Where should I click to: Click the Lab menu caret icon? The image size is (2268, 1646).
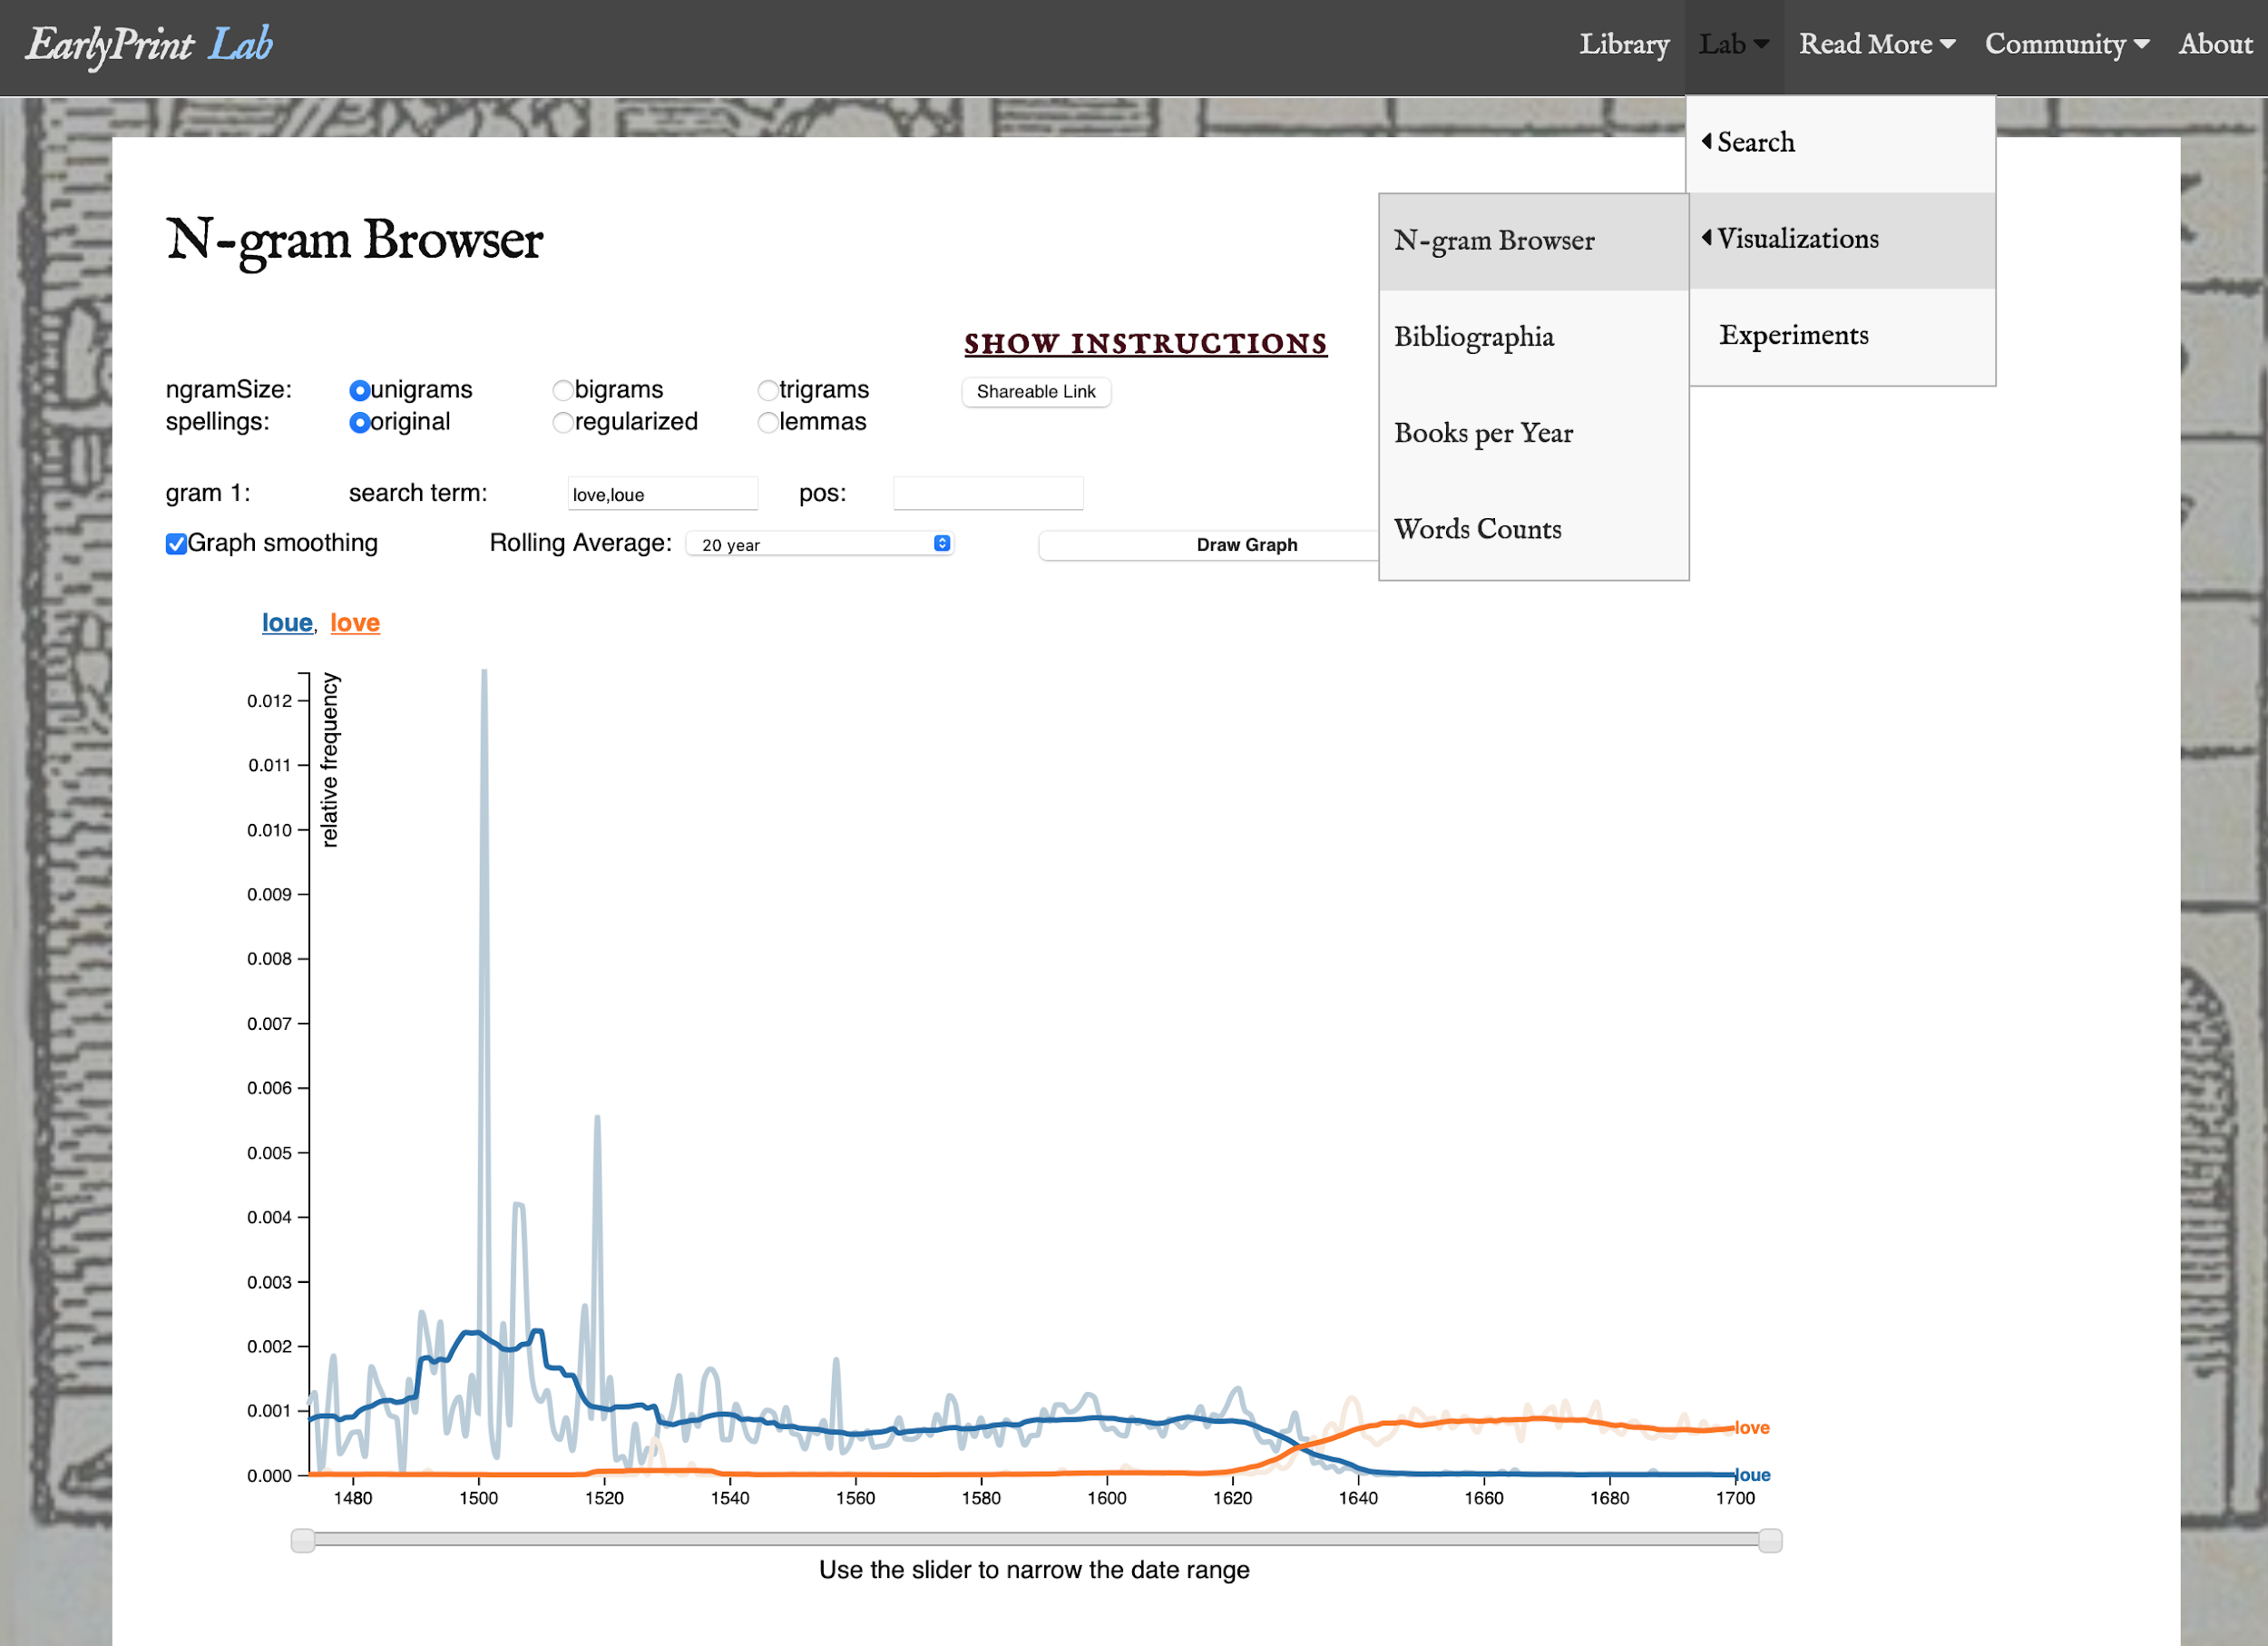tap(1761, 44)
